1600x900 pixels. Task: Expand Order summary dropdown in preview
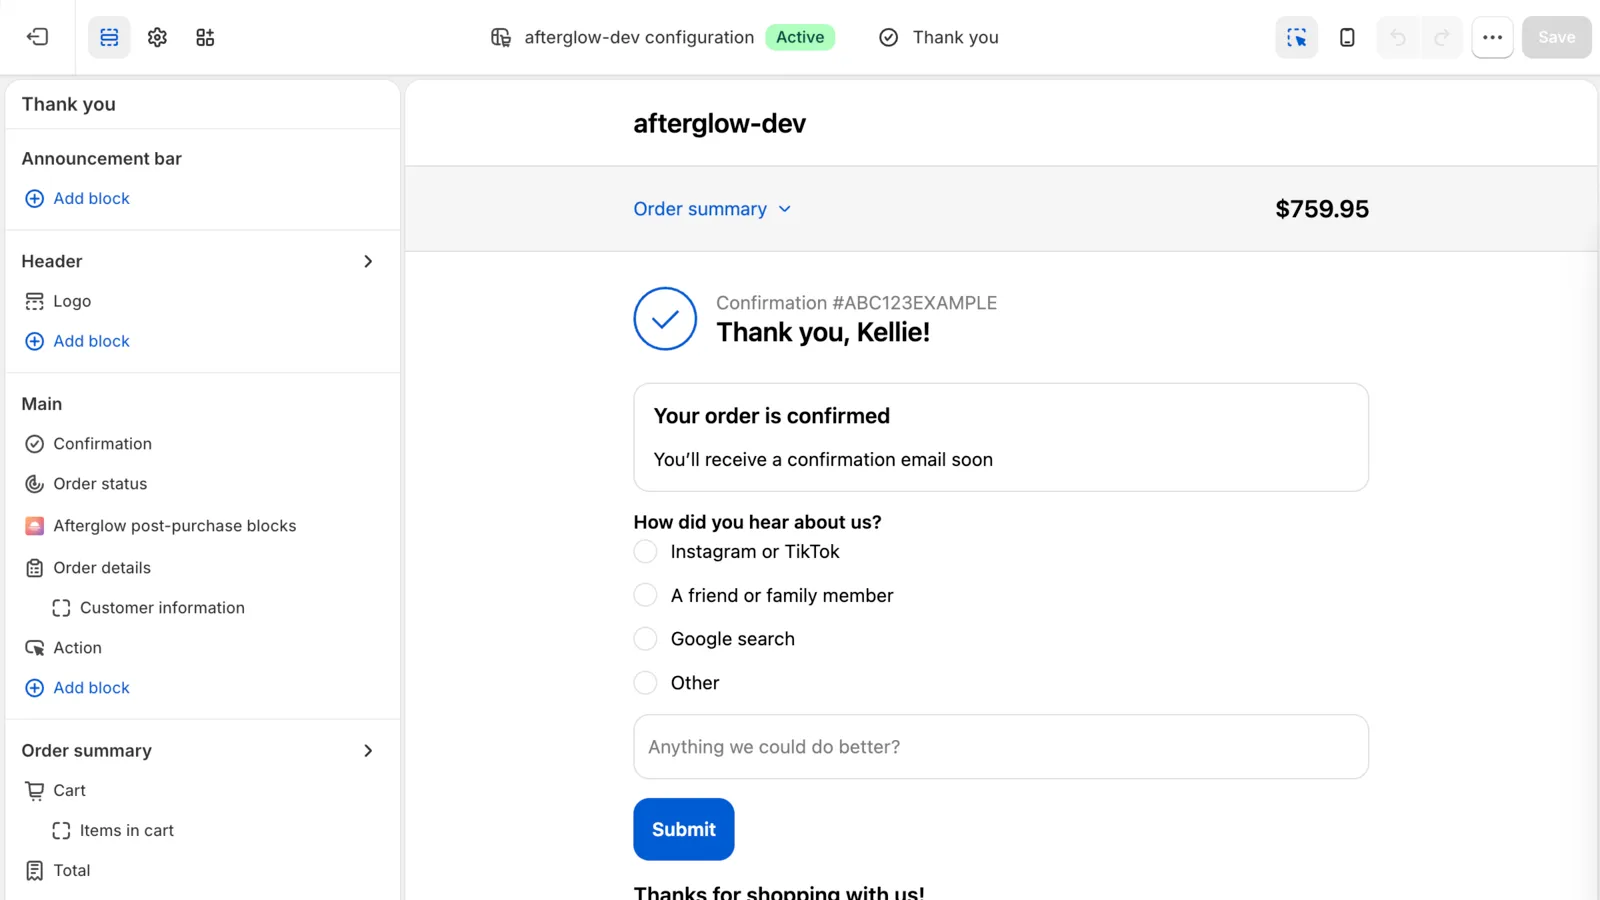pyautogui.click(x=712, y=209)
